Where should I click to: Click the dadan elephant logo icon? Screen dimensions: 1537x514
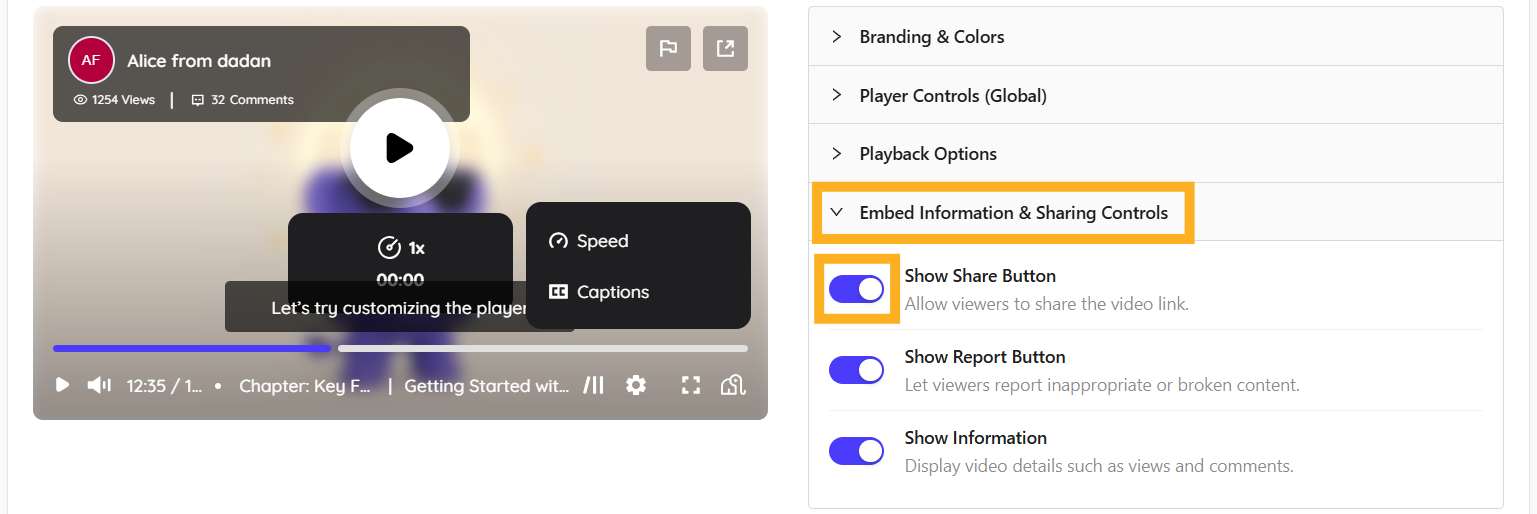coord(734,385)
